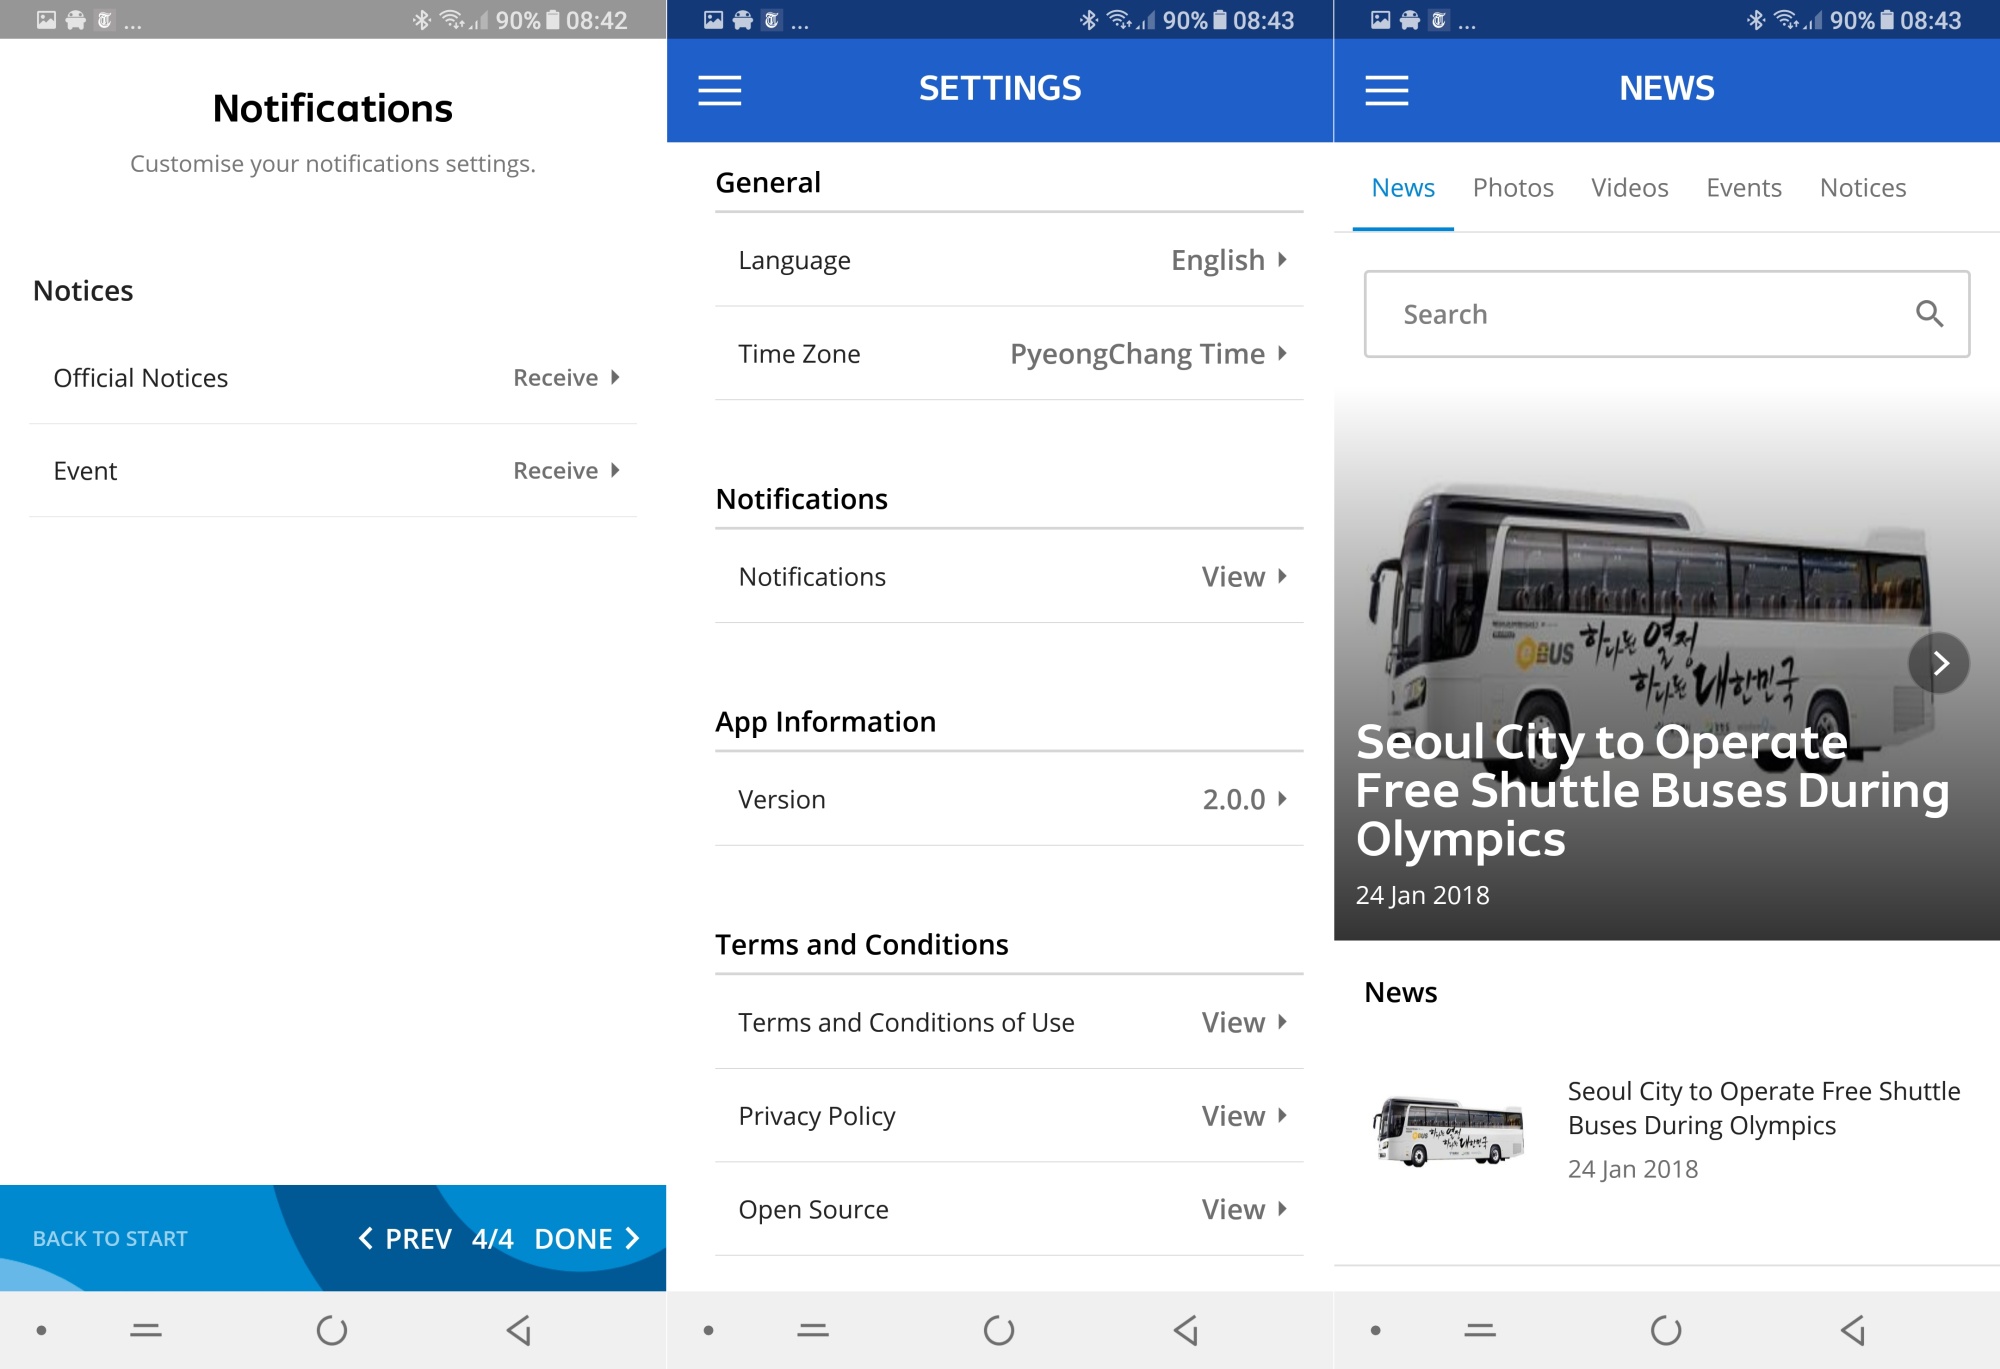The image size is (2000, 1369).
Task: Advance carousel with right arrow button
Action: pos(1938,663)
